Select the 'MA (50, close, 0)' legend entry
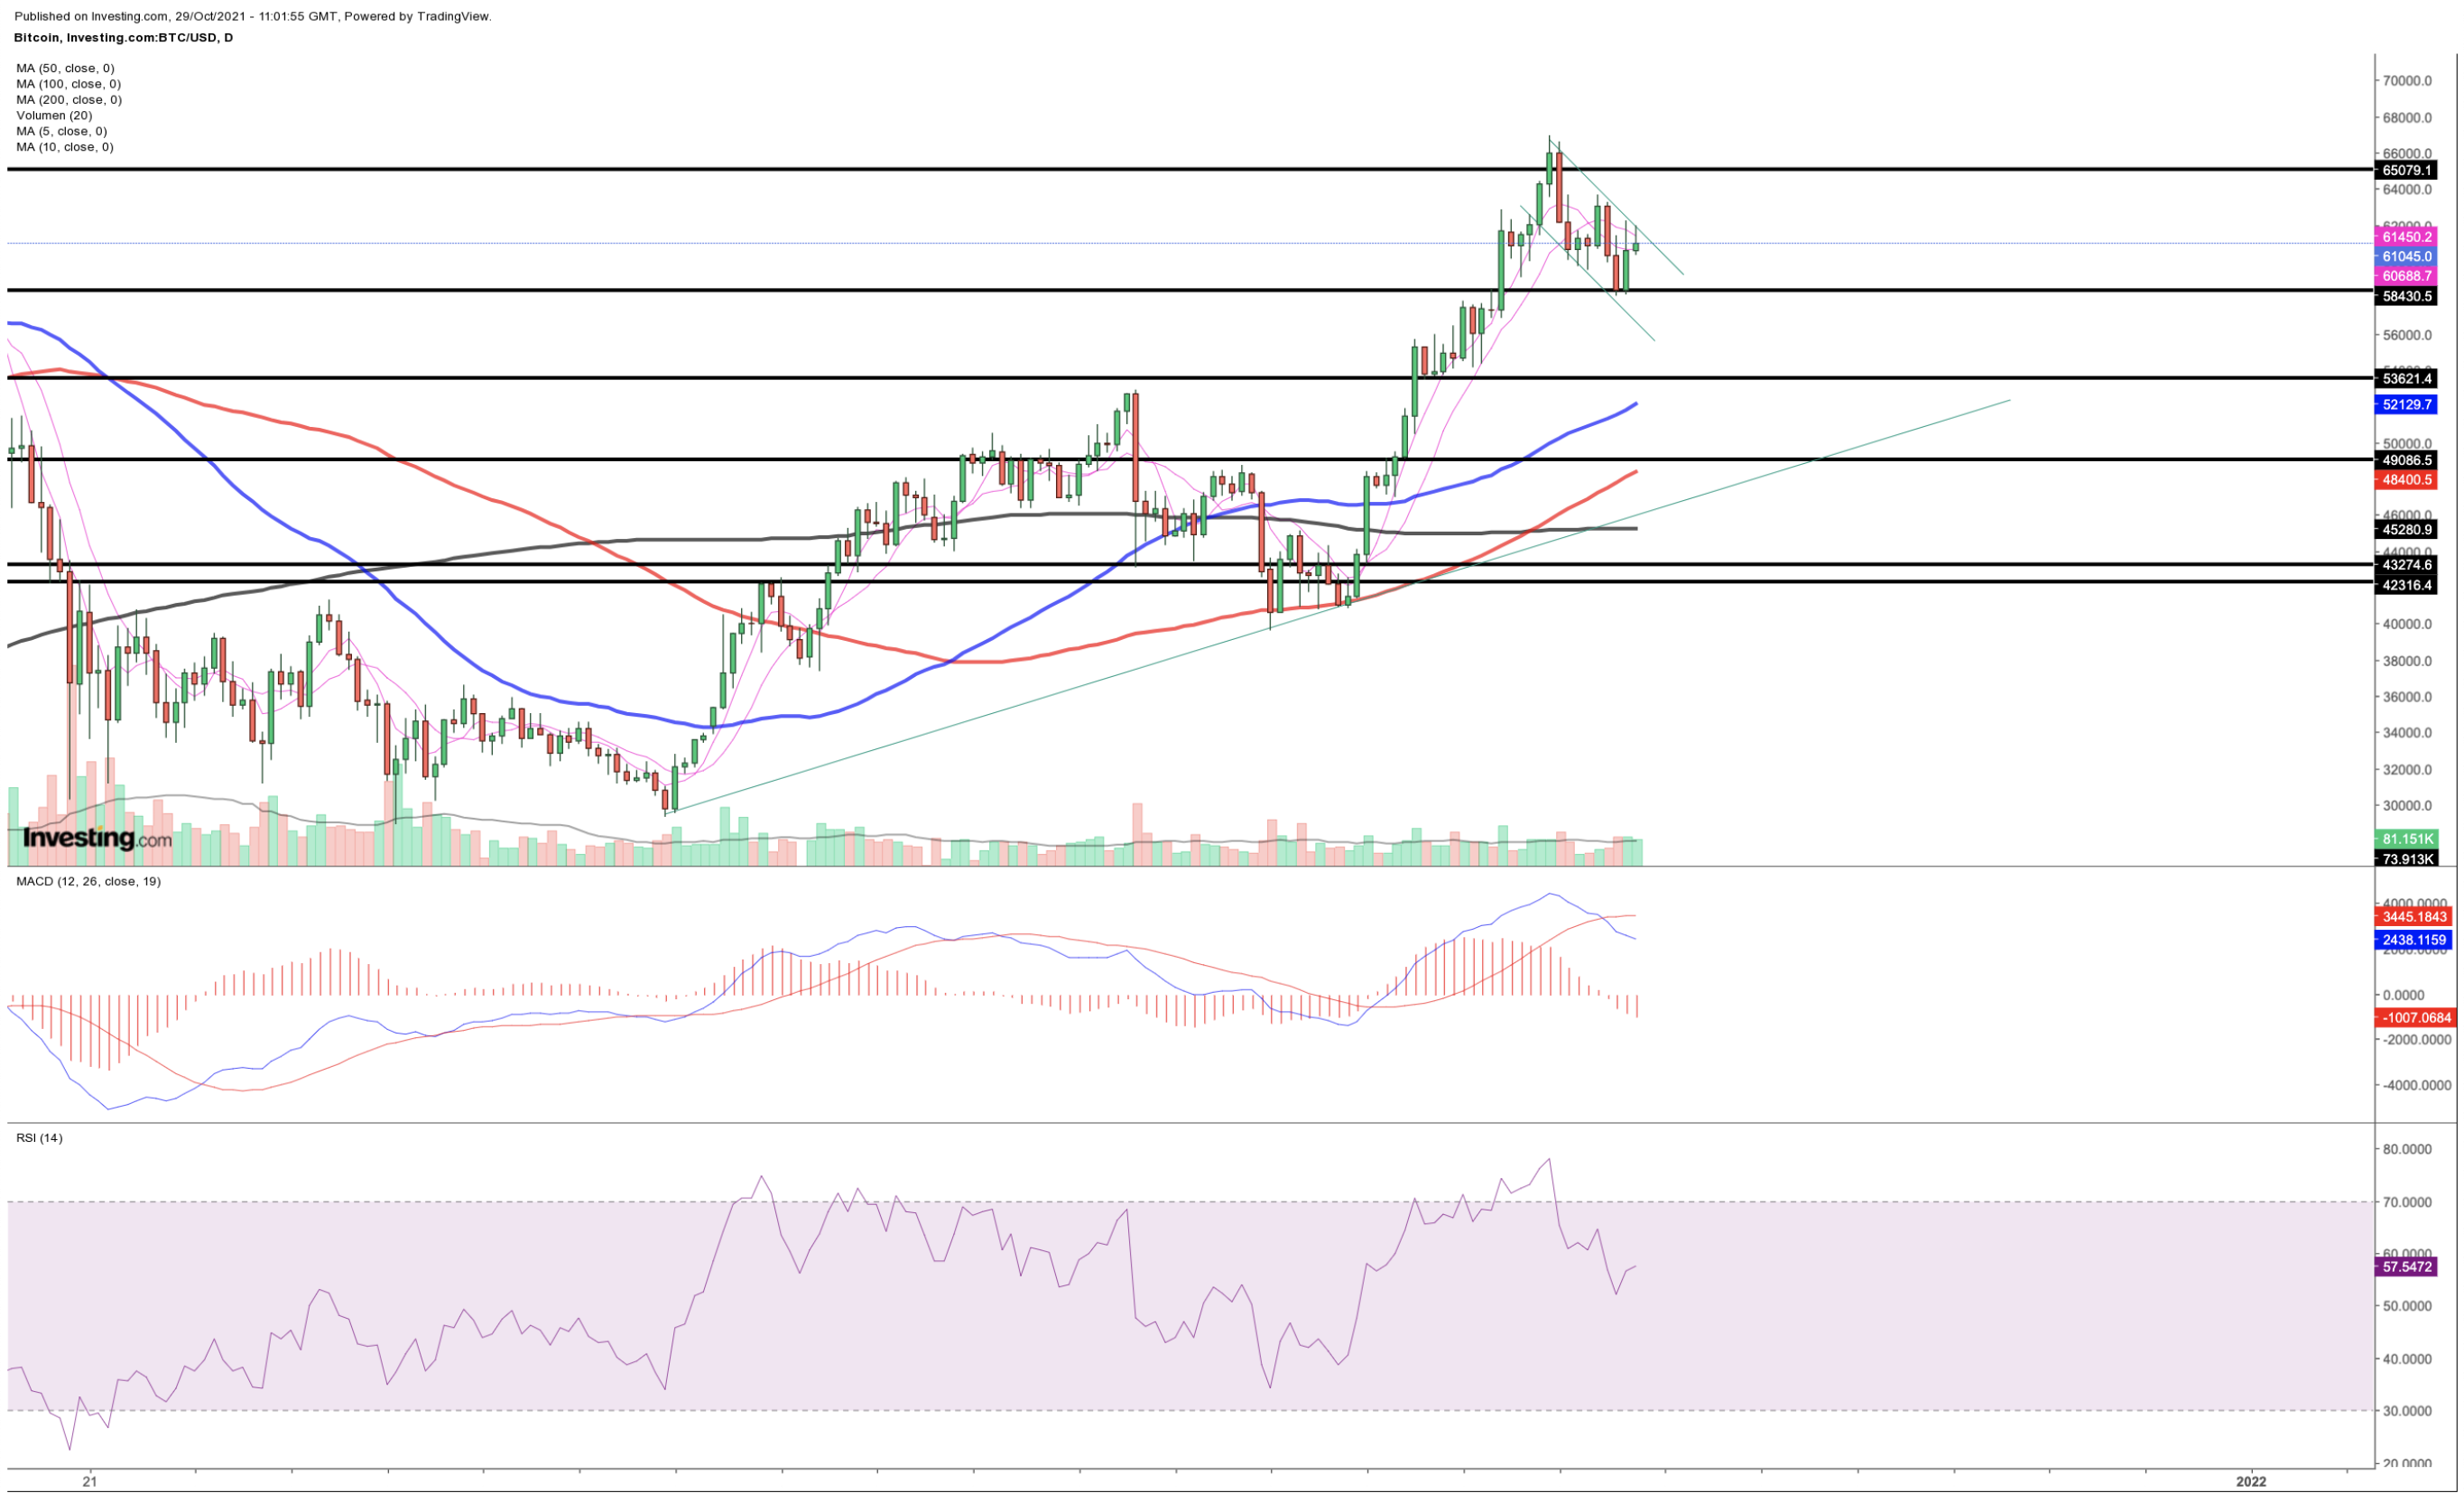Image resolution: width=2464 pixels, height=1493 pixels. pyautogui.click(x=65, y=68)
